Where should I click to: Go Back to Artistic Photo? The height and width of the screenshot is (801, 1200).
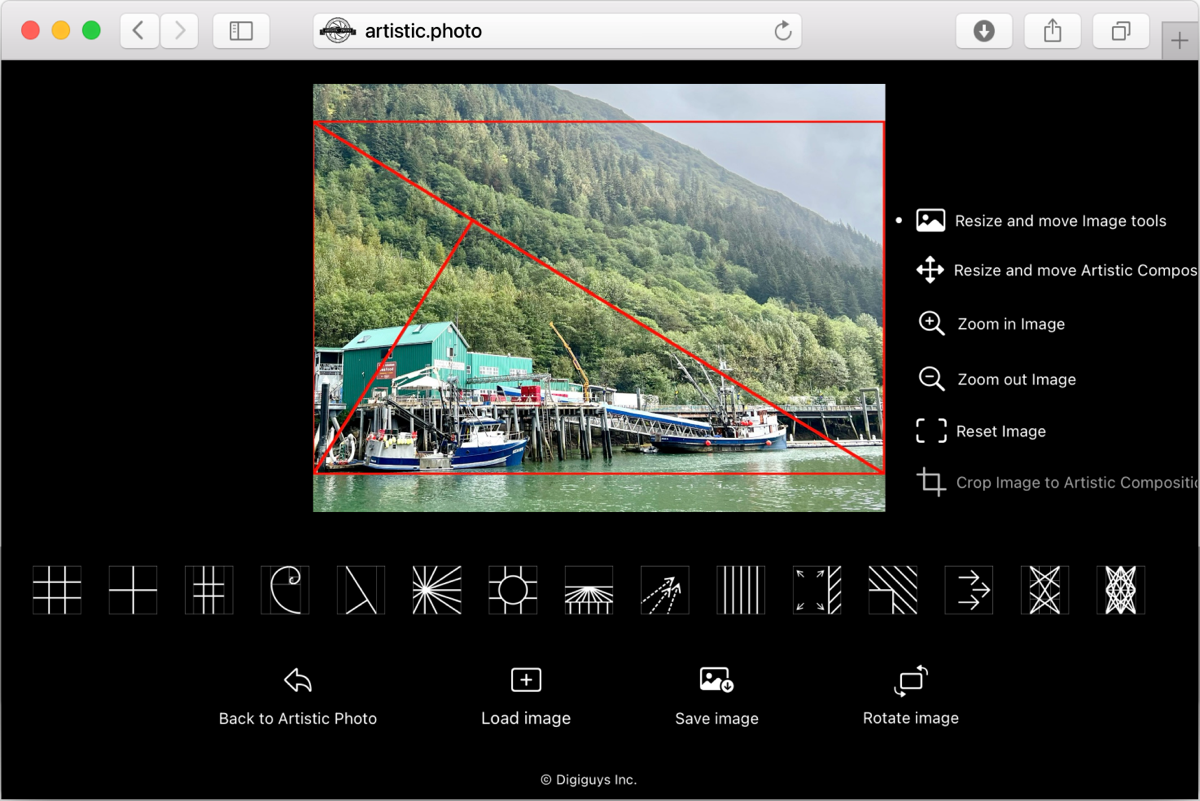pyautogui.click(x=297, y=695)
